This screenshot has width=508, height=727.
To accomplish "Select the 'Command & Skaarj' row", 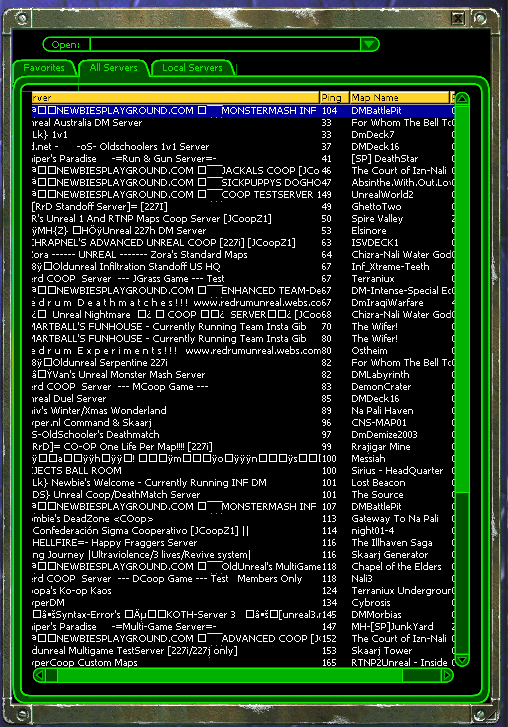I will [x=243, y=423].
